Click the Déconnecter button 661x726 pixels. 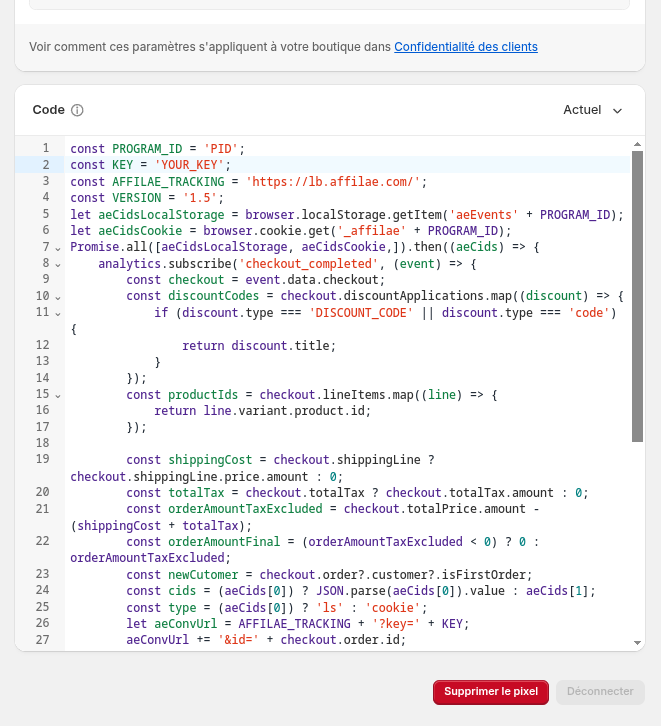pyautogui.click(x=600, y=692)
